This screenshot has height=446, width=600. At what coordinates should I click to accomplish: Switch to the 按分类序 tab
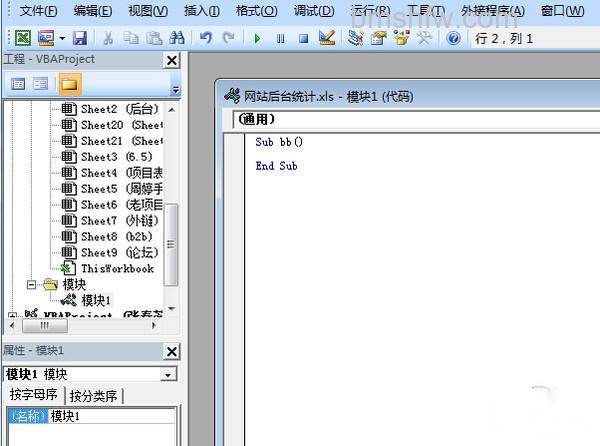[93, 396]
